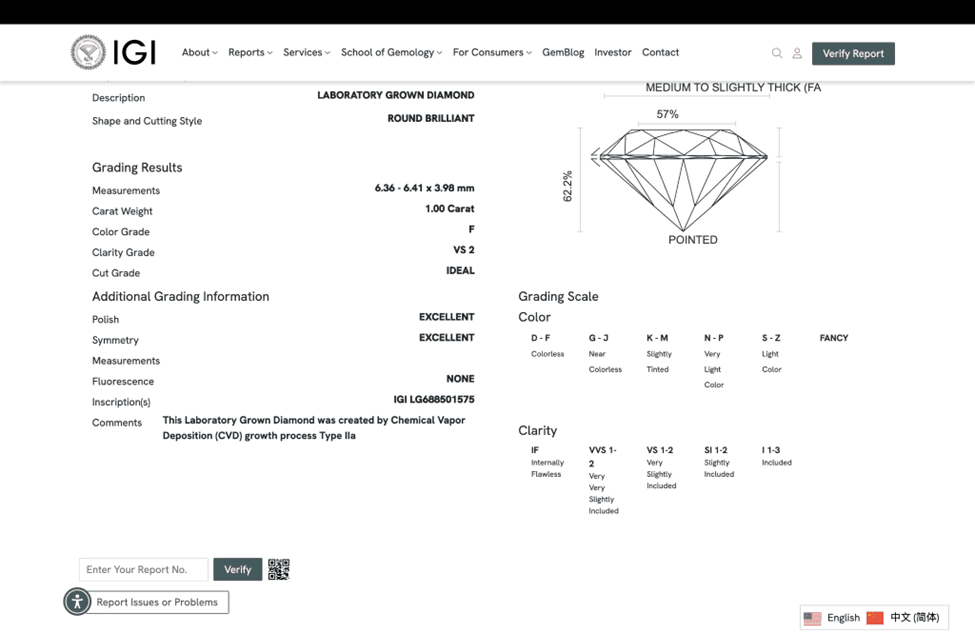Click the 1.00 Carat weight value
This screenshot has width=975, height=633.
click(450, 208)
